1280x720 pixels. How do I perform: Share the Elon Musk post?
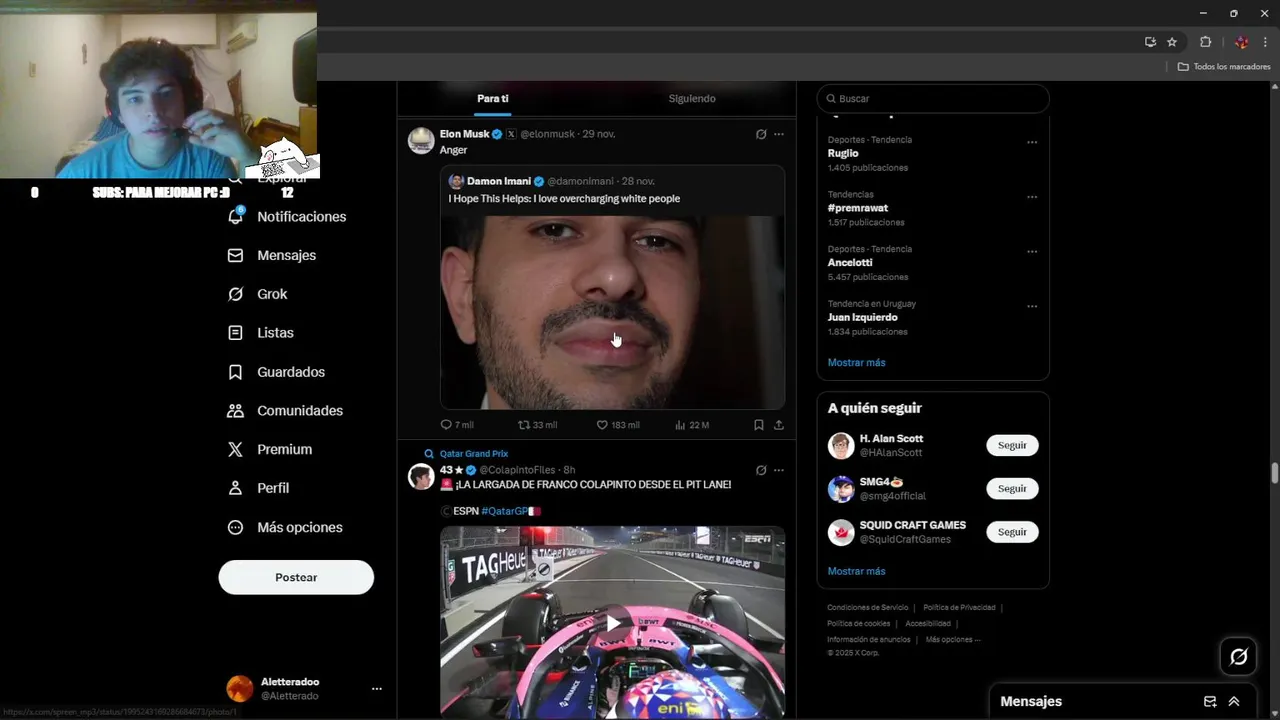(779, 425)
